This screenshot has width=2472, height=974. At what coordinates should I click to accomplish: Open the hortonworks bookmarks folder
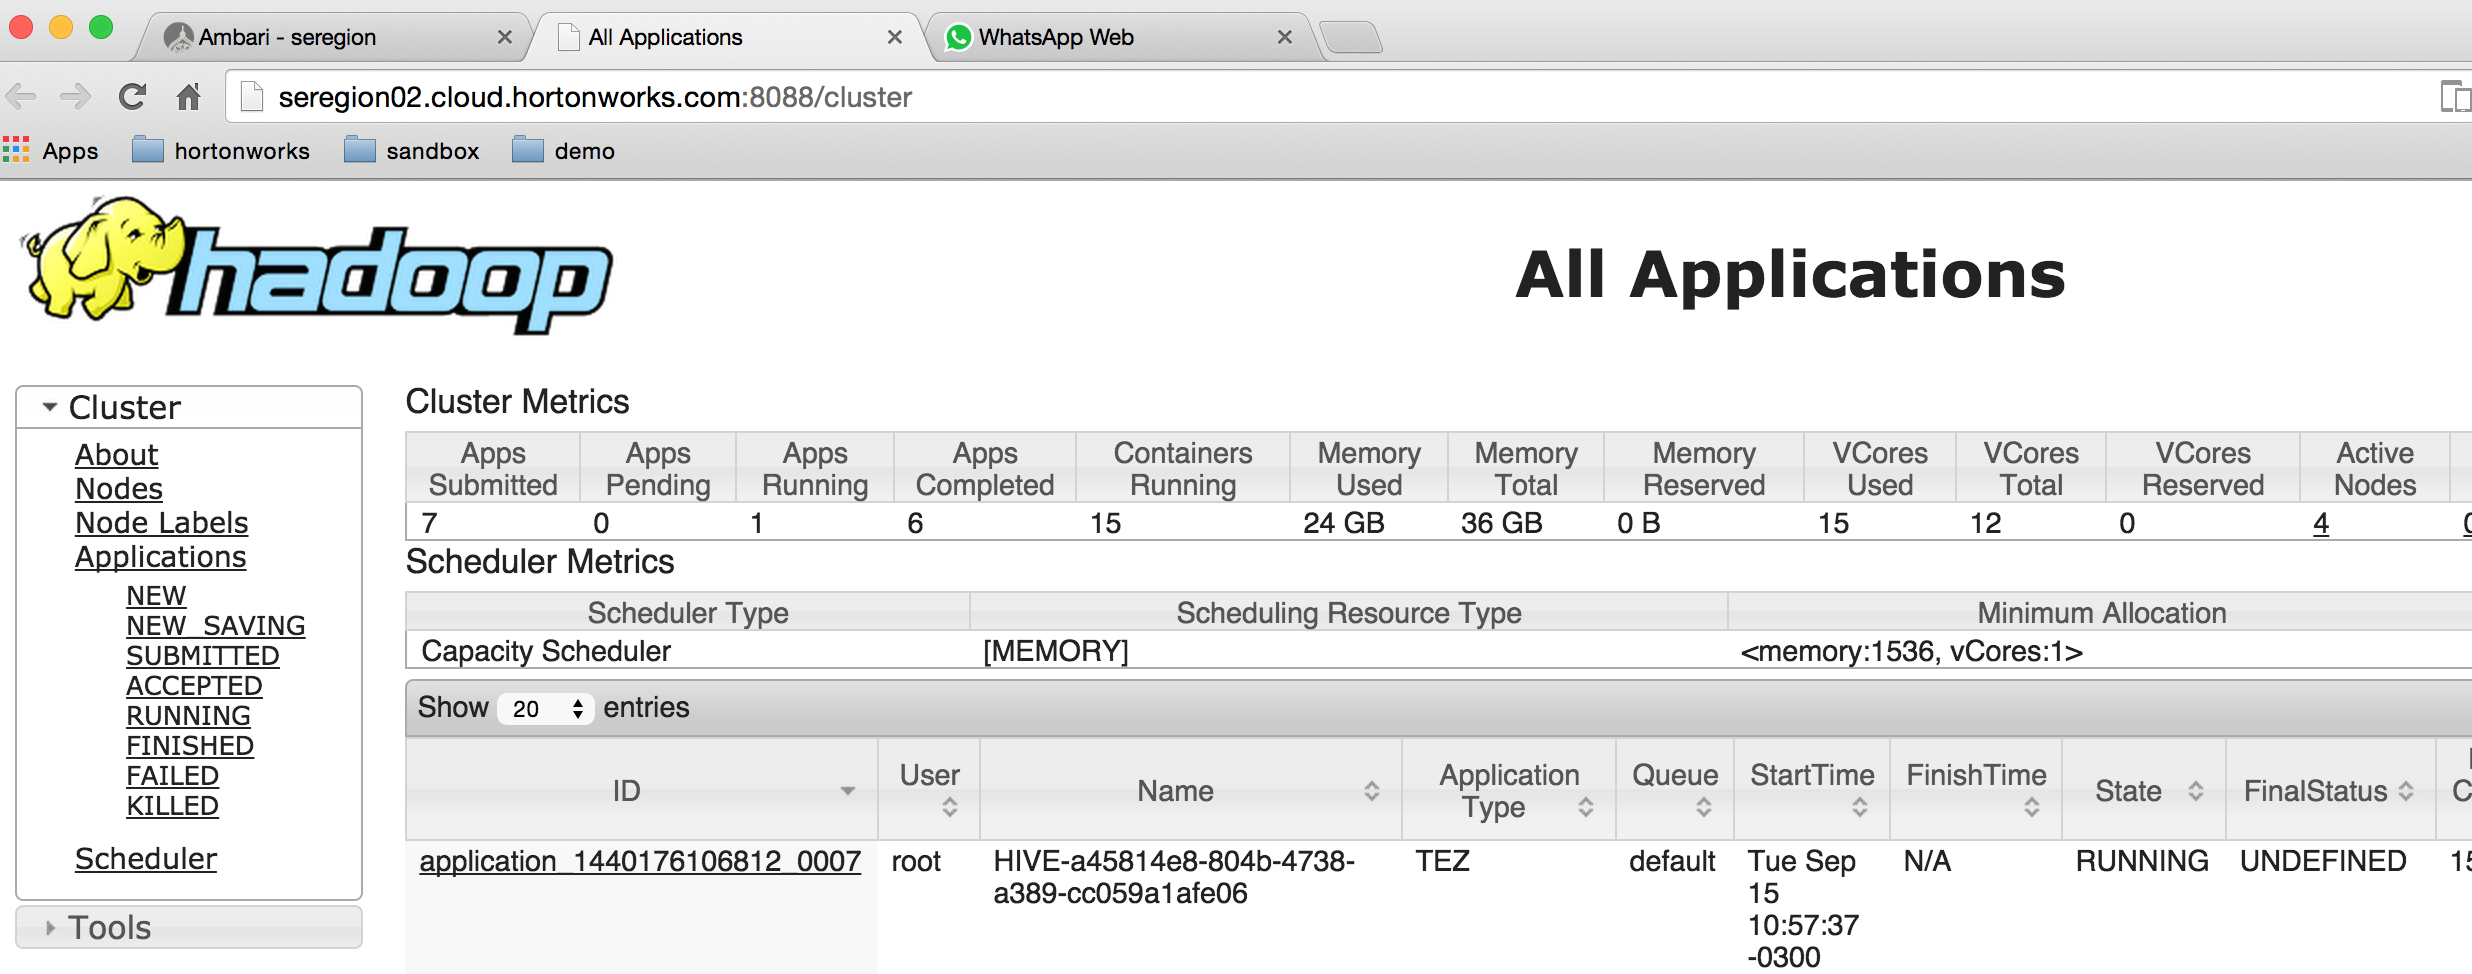pos(220,150)
